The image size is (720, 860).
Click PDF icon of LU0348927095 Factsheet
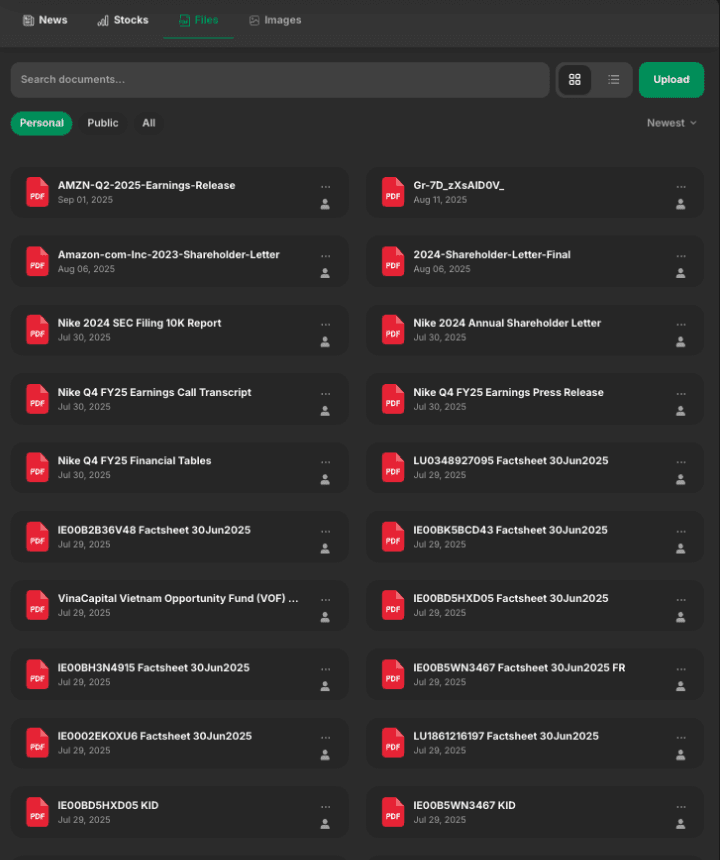[393, 468]
